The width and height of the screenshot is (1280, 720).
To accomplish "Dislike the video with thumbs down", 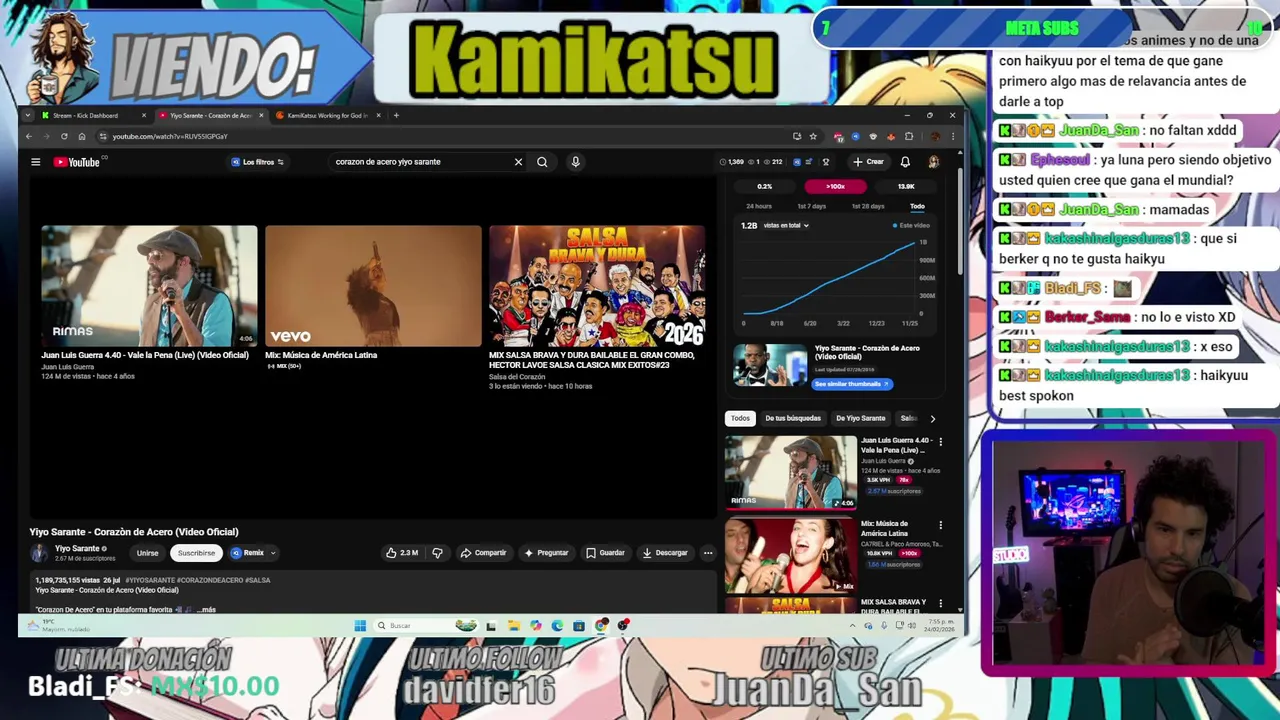I will pos(437,553).
